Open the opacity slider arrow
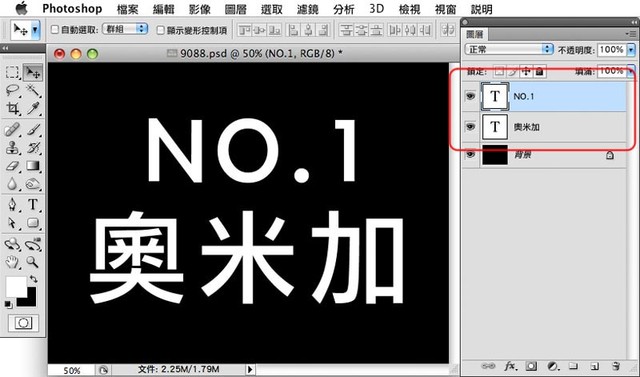Image resolution: width=640 pixels, height=377 pixels. pyautogui.click(x=631, y=50)
